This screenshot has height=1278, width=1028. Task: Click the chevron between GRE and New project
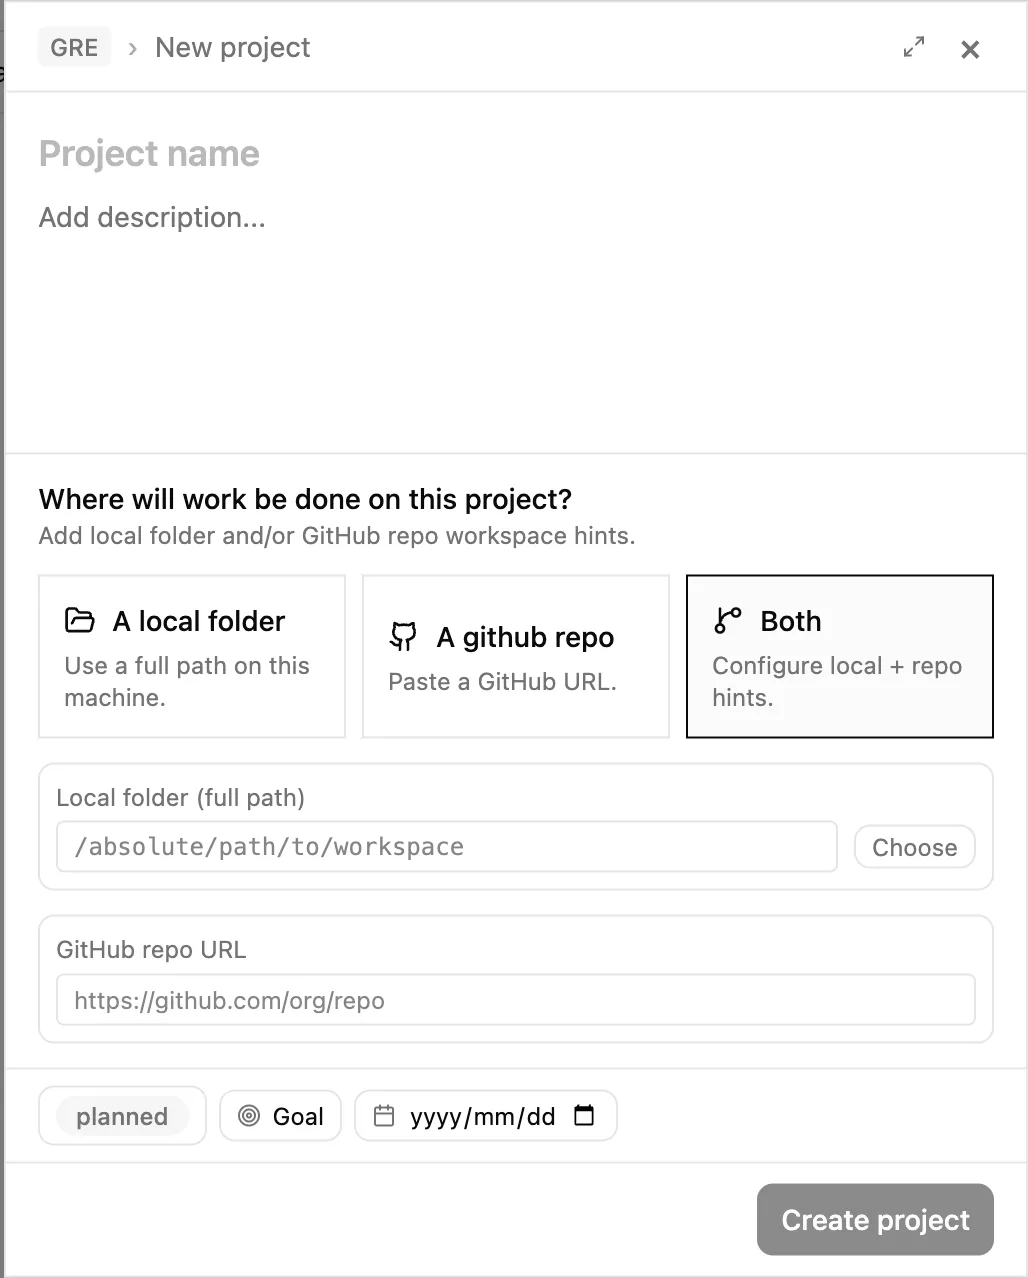(132, 47)
